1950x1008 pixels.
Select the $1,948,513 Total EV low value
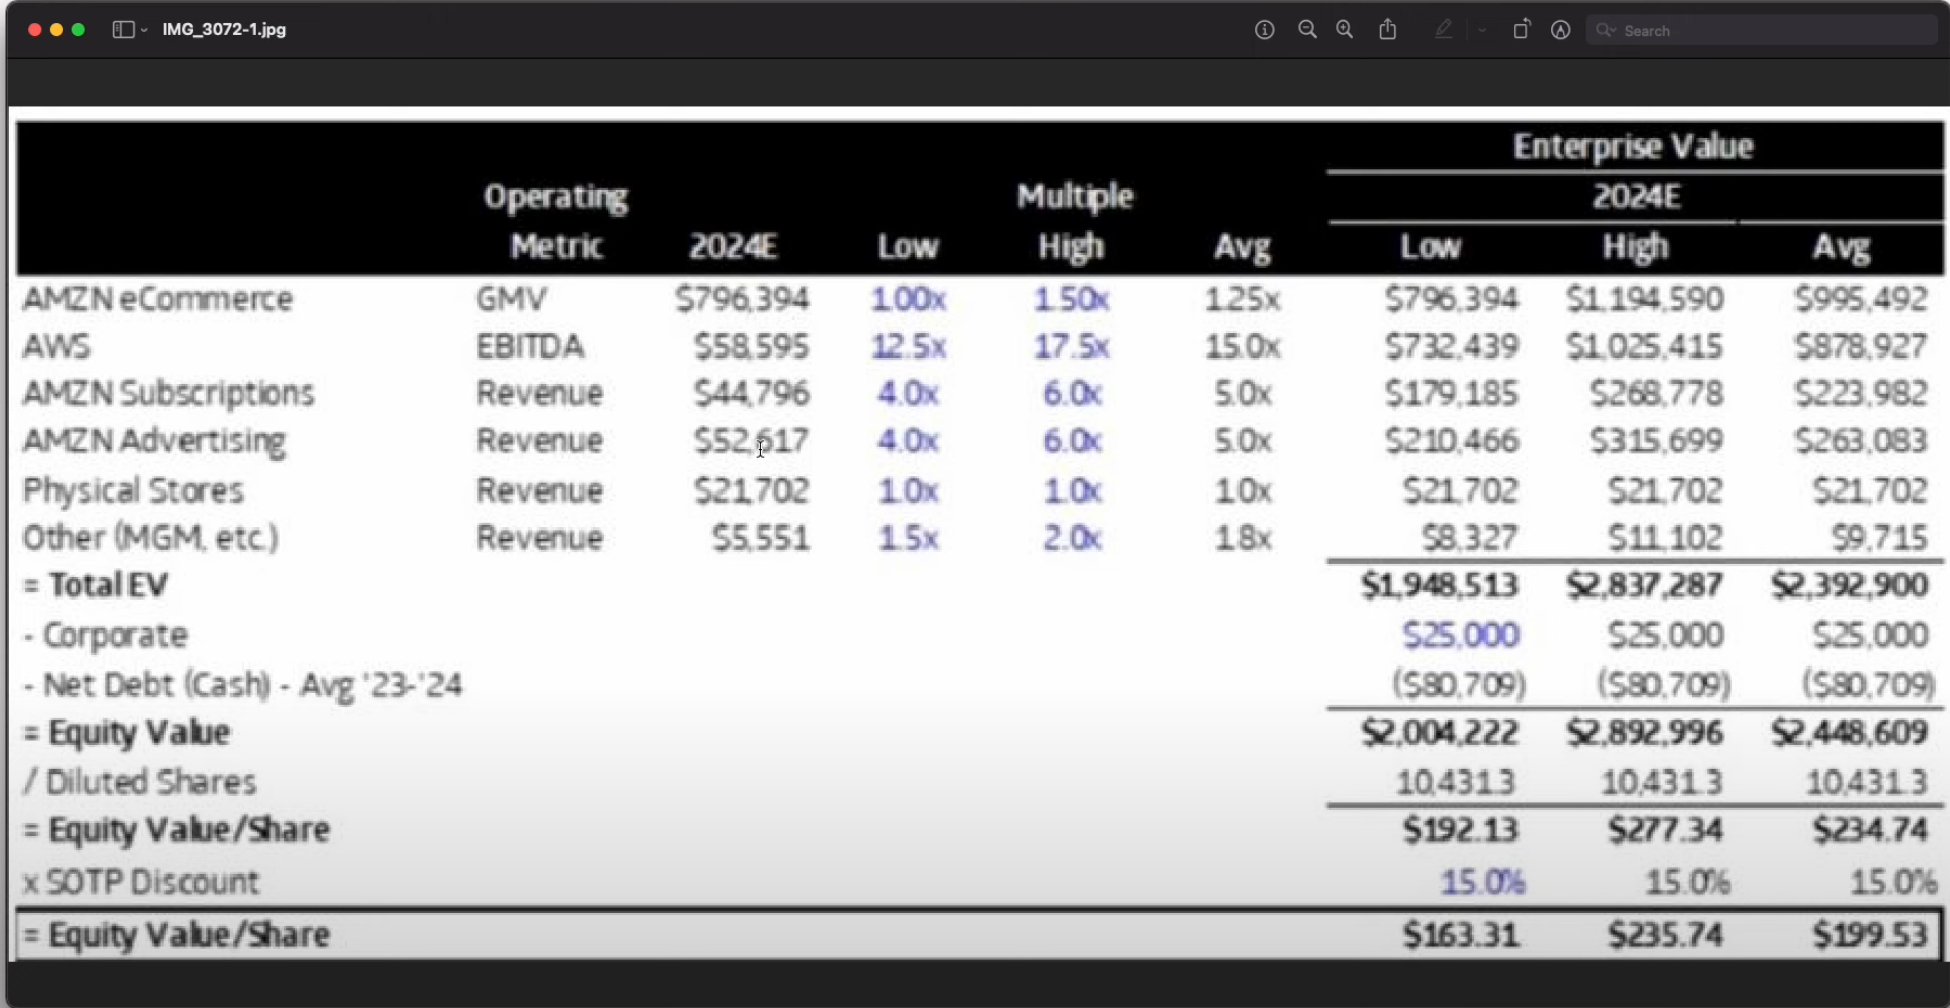click(1440, 585)
